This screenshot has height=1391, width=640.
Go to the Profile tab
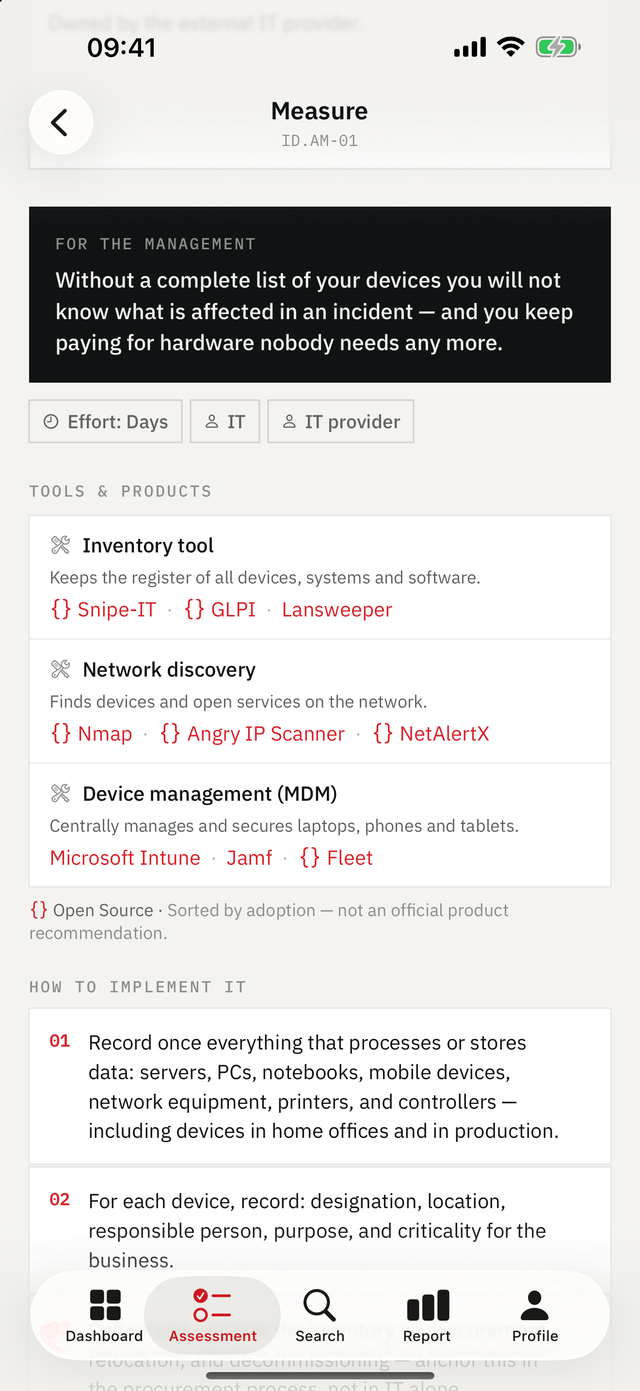point(535,1315)
